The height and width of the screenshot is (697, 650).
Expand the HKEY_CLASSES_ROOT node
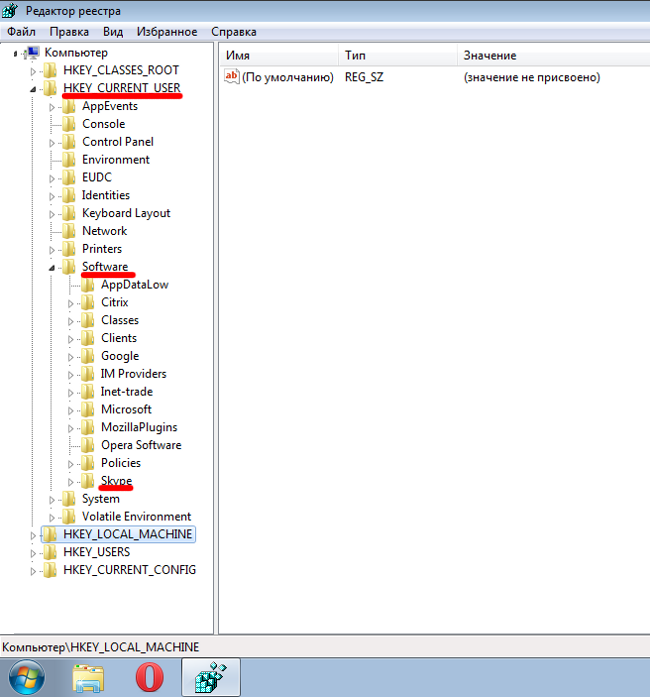pos(33,71)
